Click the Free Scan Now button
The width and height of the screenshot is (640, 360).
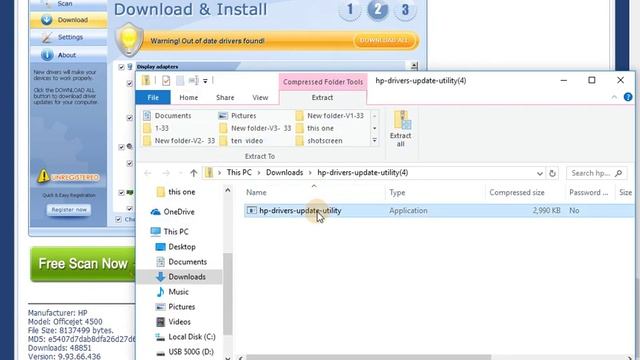click(x=83, y=264)
